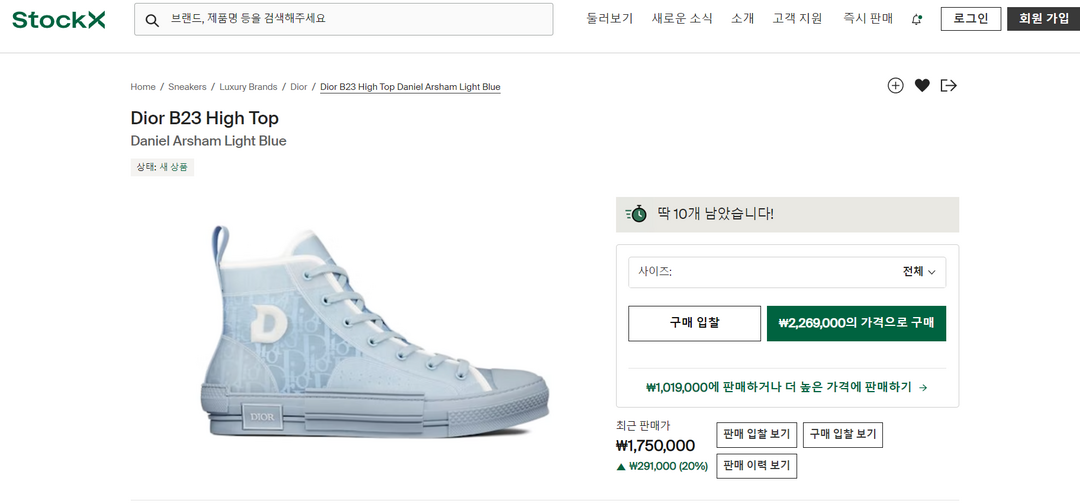1080x504 pixels.
Task: Click the share icon
Action: [949, 86]
